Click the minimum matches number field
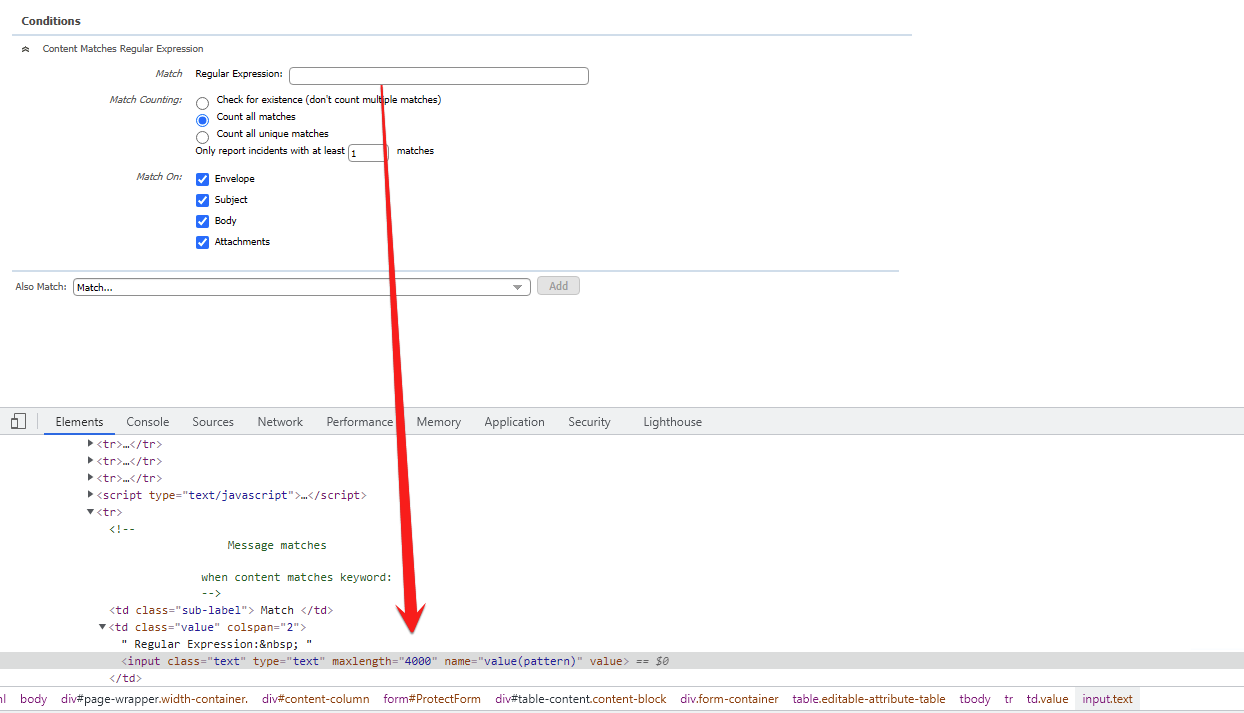Screen dimensions: 1244x713 [367, 153]
